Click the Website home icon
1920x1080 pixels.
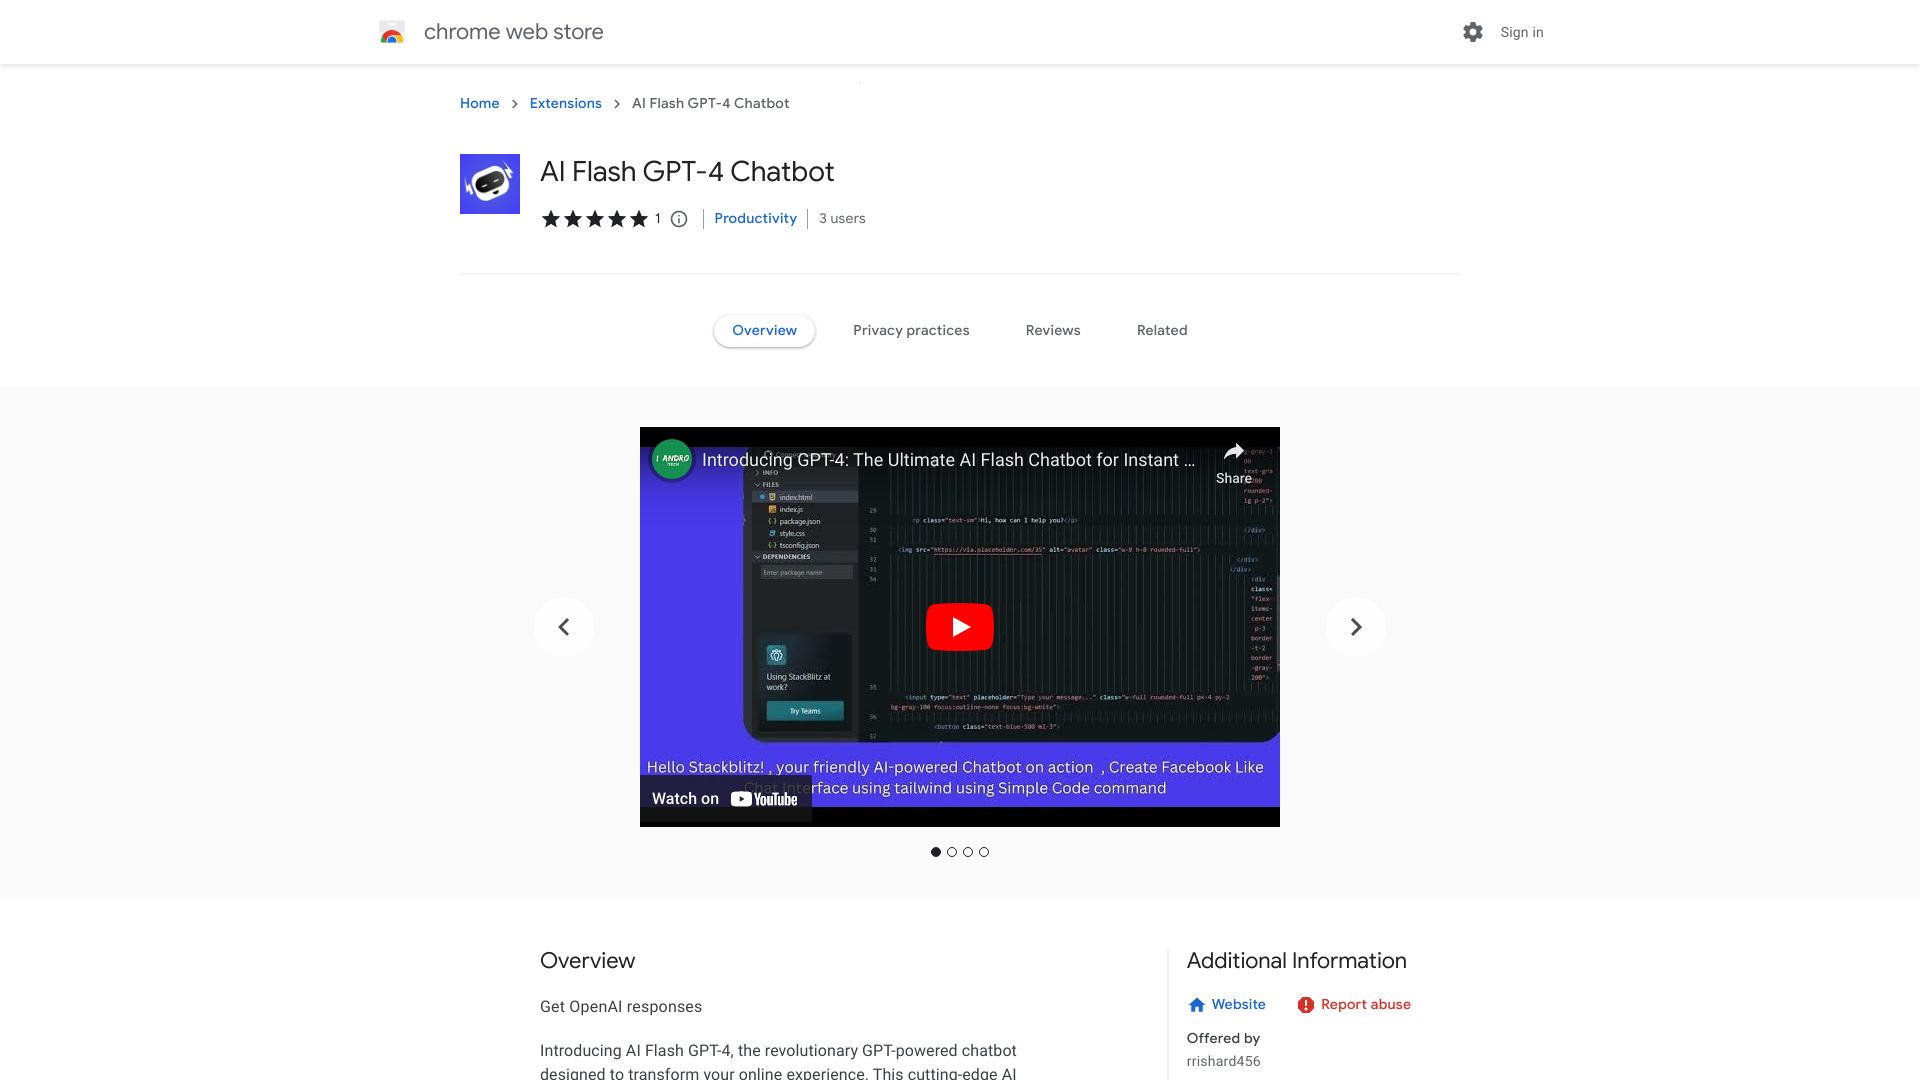point(1196,1004)
